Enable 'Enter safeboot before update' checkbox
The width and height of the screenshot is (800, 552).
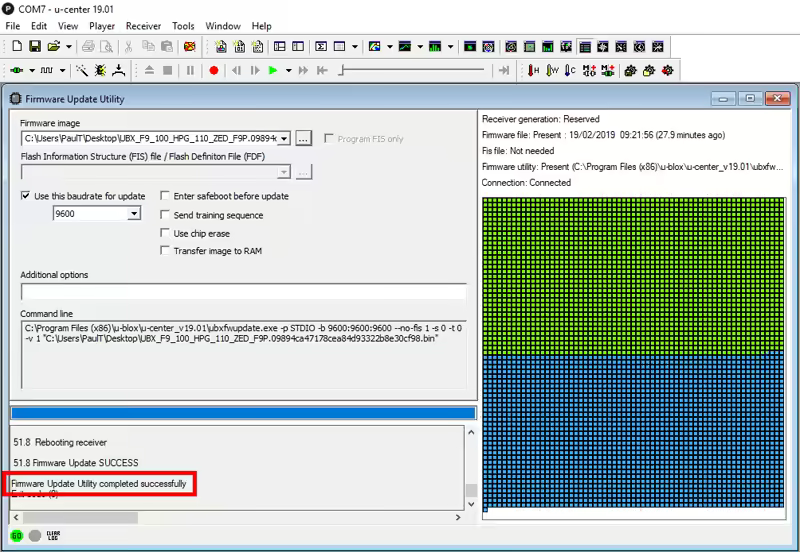click(x=165, y=196)
